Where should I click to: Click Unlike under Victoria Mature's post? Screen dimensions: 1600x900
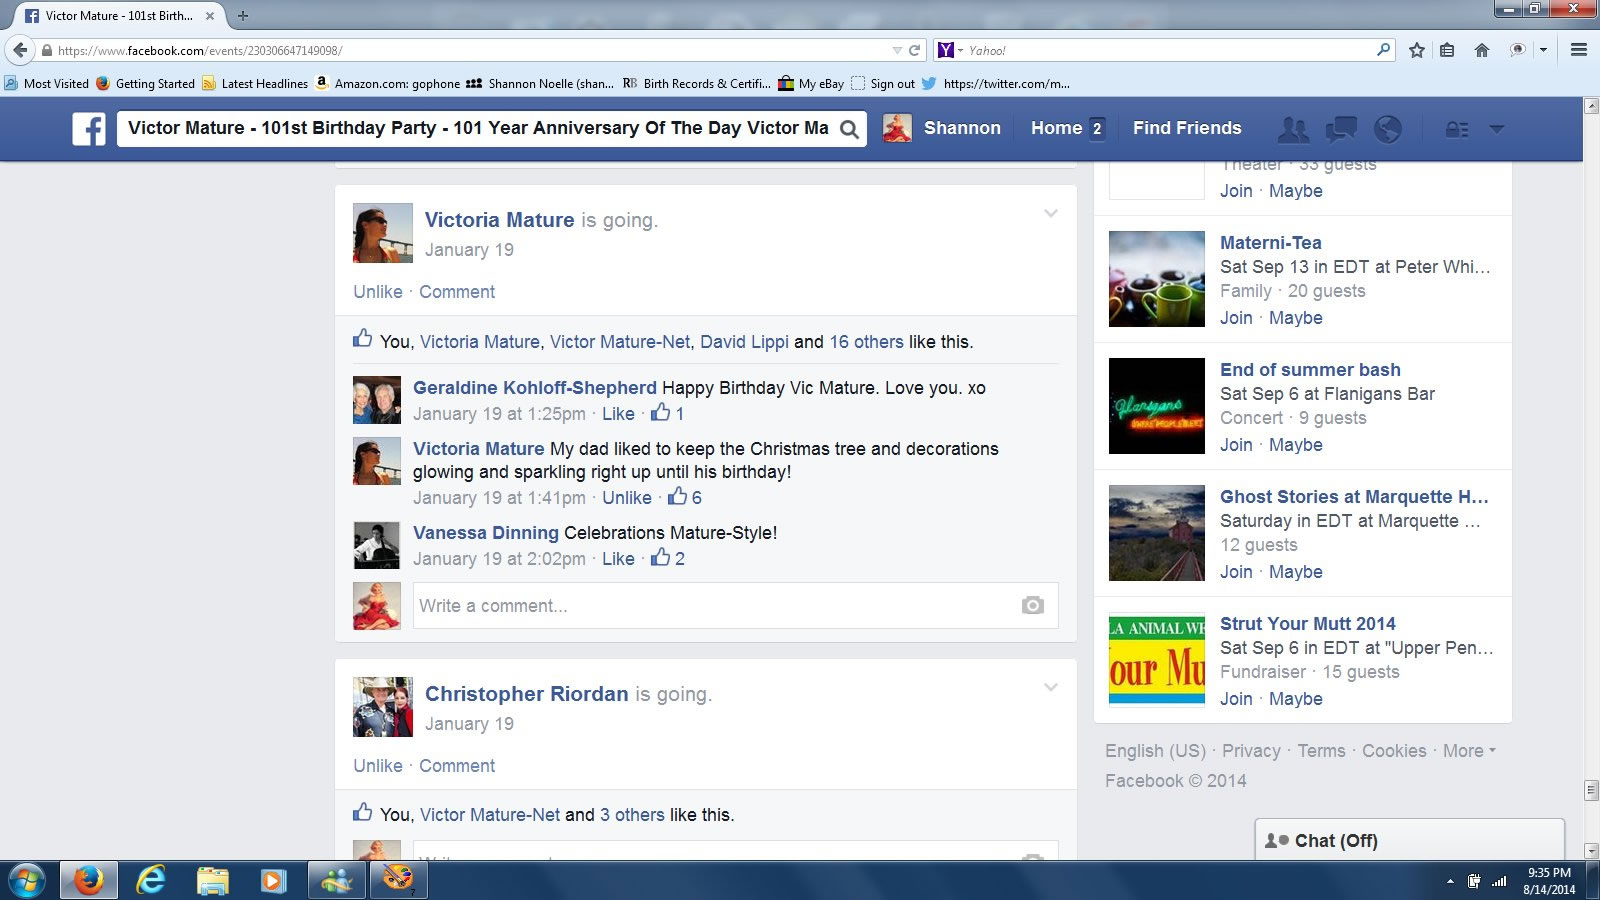tap(378, 292)
